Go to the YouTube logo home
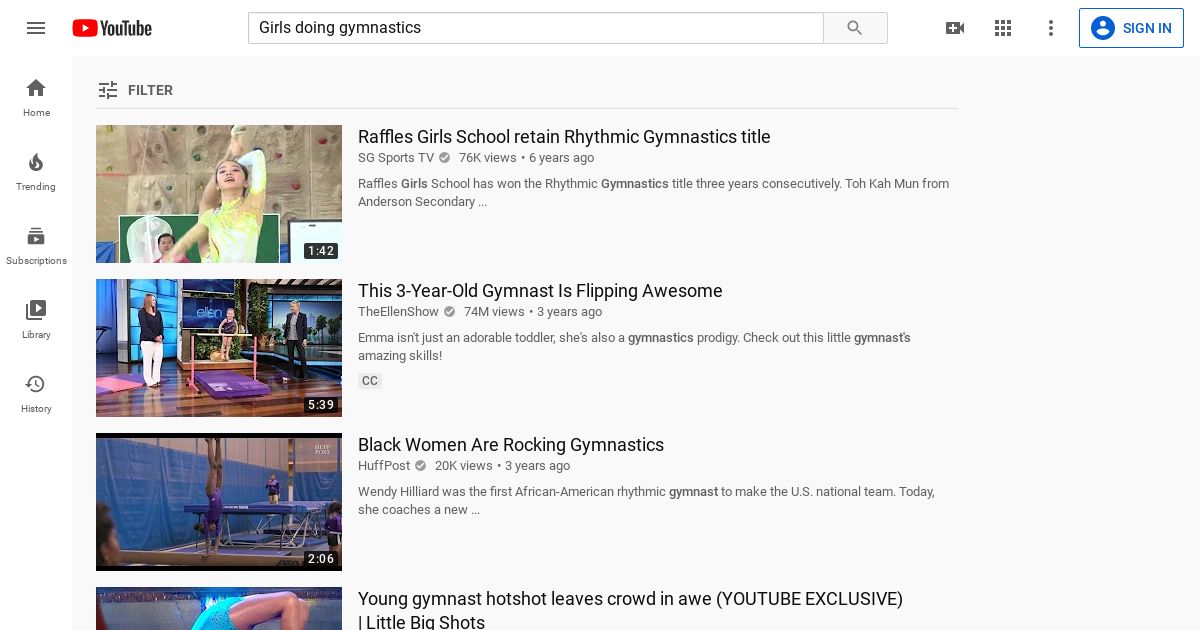1200x630 pixels. 112,28
